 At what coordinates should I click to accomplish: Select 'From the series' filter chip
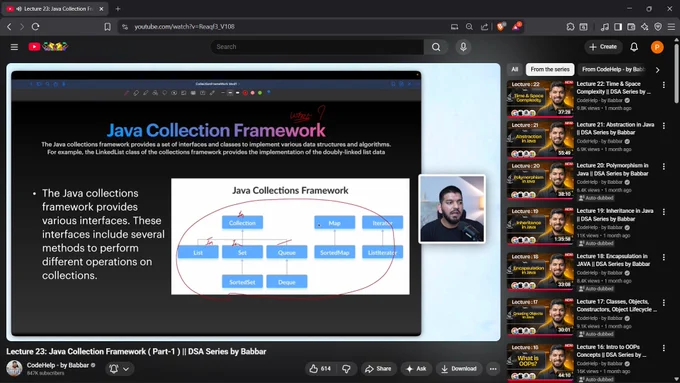pos(550,69)
